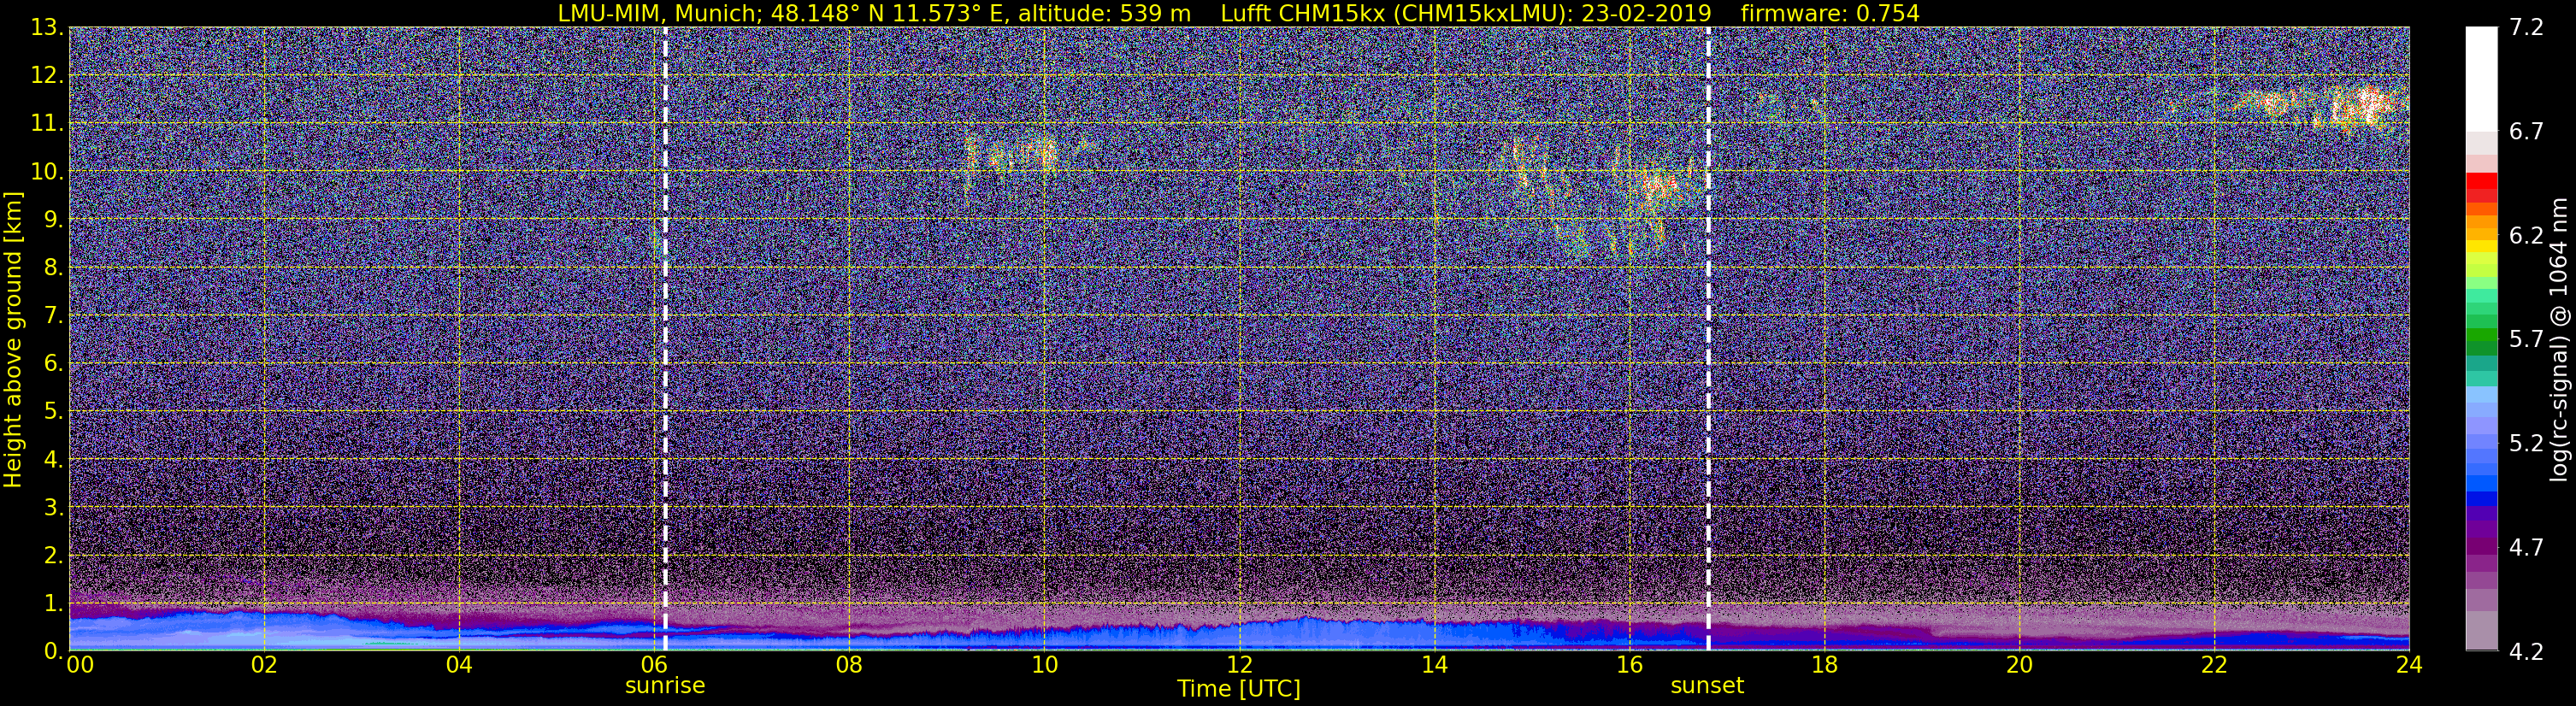Click the height axis tick '10.'
Image resolution: width=2576 pixels, height=706 pixels.
47,172
